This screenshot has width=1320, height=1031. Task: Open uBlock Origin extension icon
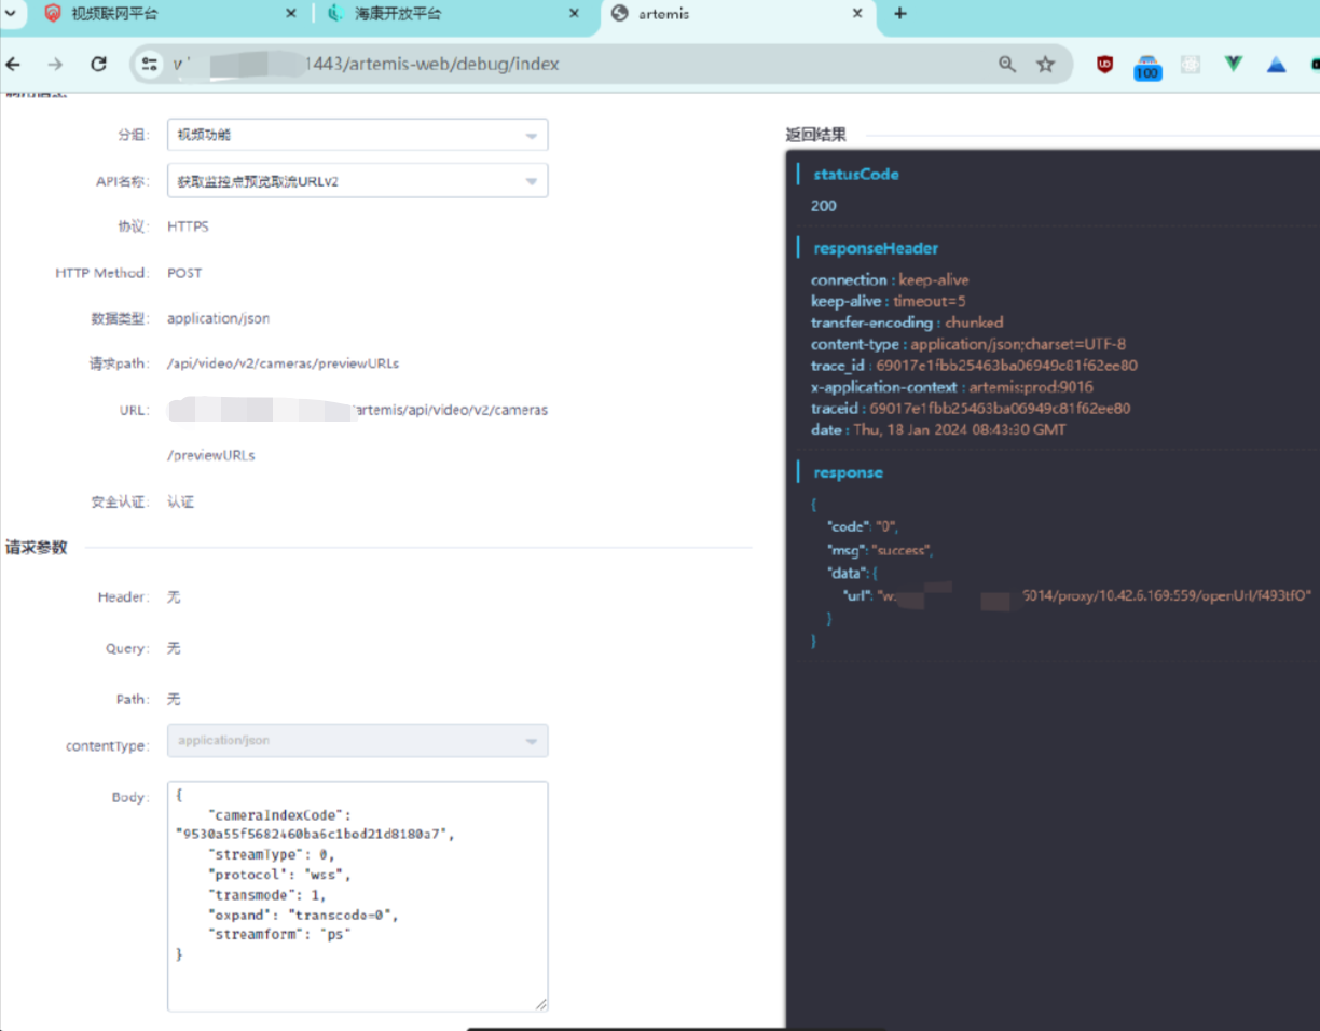[1105, 64]
